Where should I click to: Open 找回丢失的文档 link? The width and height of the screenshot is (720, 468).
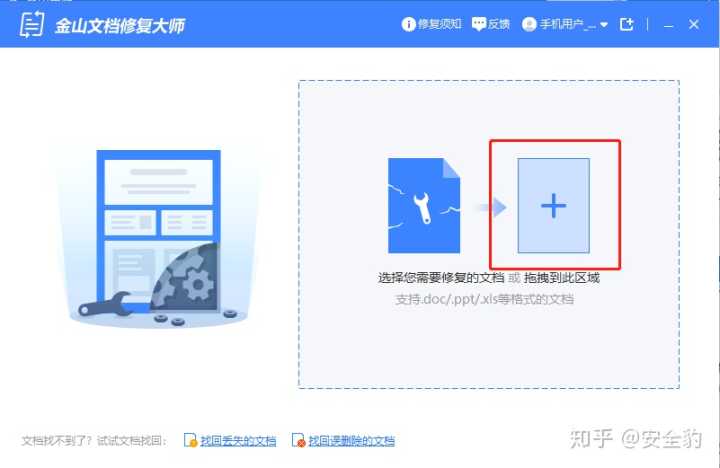[238, 441]
